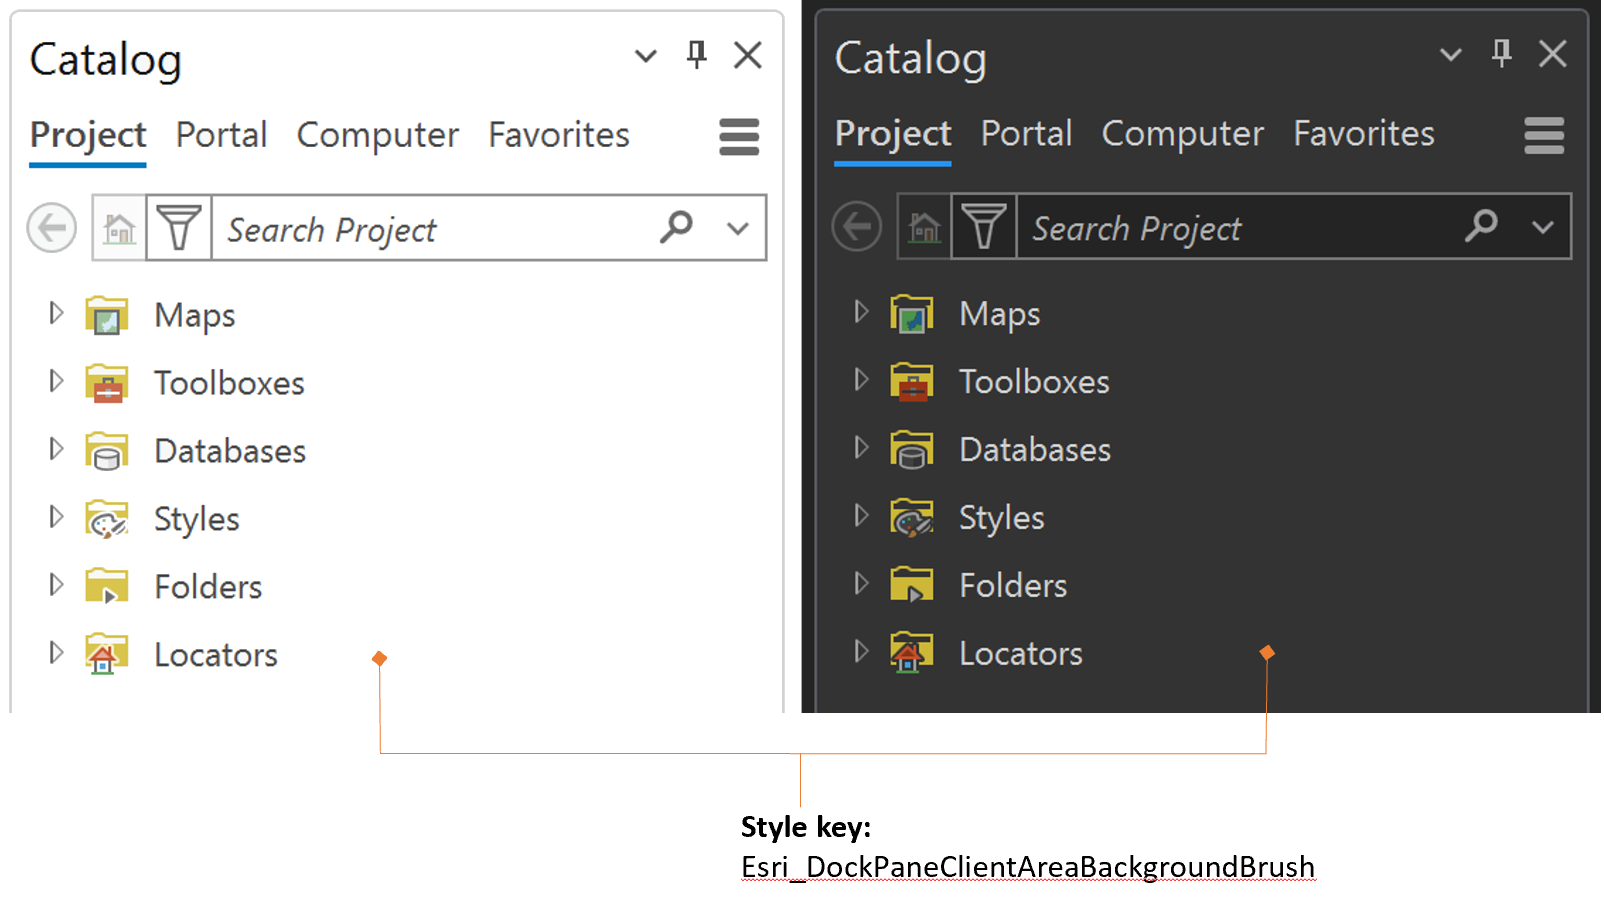Switch to Favorites tab in dark pane
Image resolution: width=1604 pixels, height=906 pixels.
tap(1363, 134)
